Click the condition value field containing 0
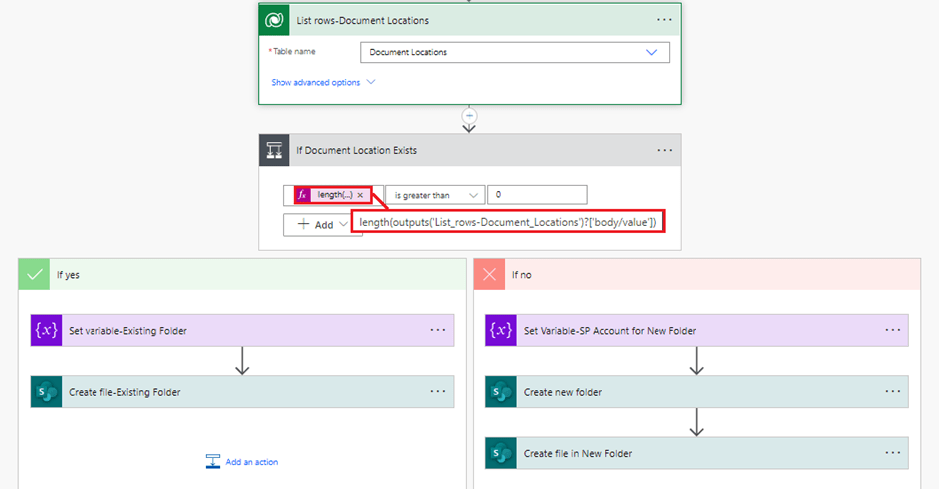The height and width of the screenshot is (489, 939). click(x=538, y=195)
